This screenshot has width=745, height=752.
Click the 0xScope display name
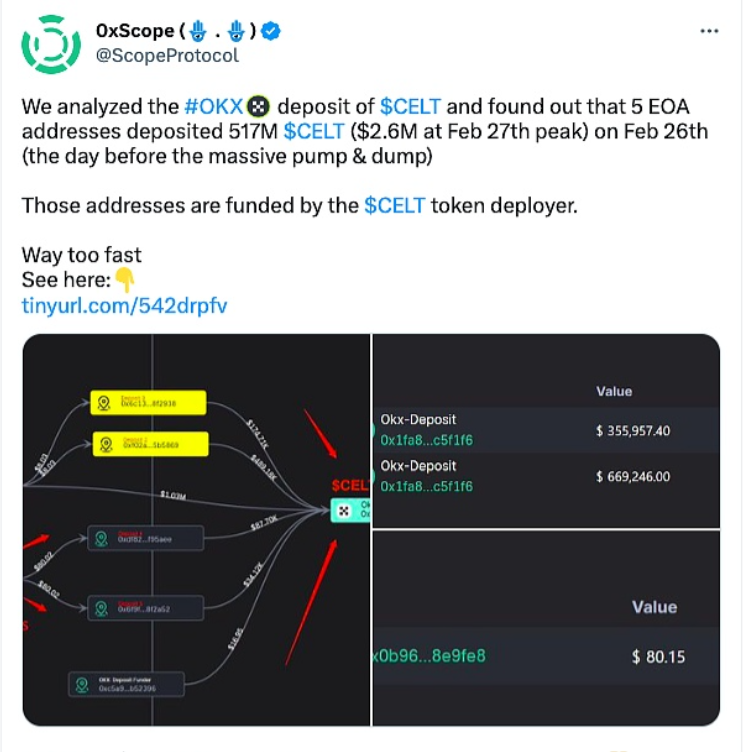(x=135, y=31)
